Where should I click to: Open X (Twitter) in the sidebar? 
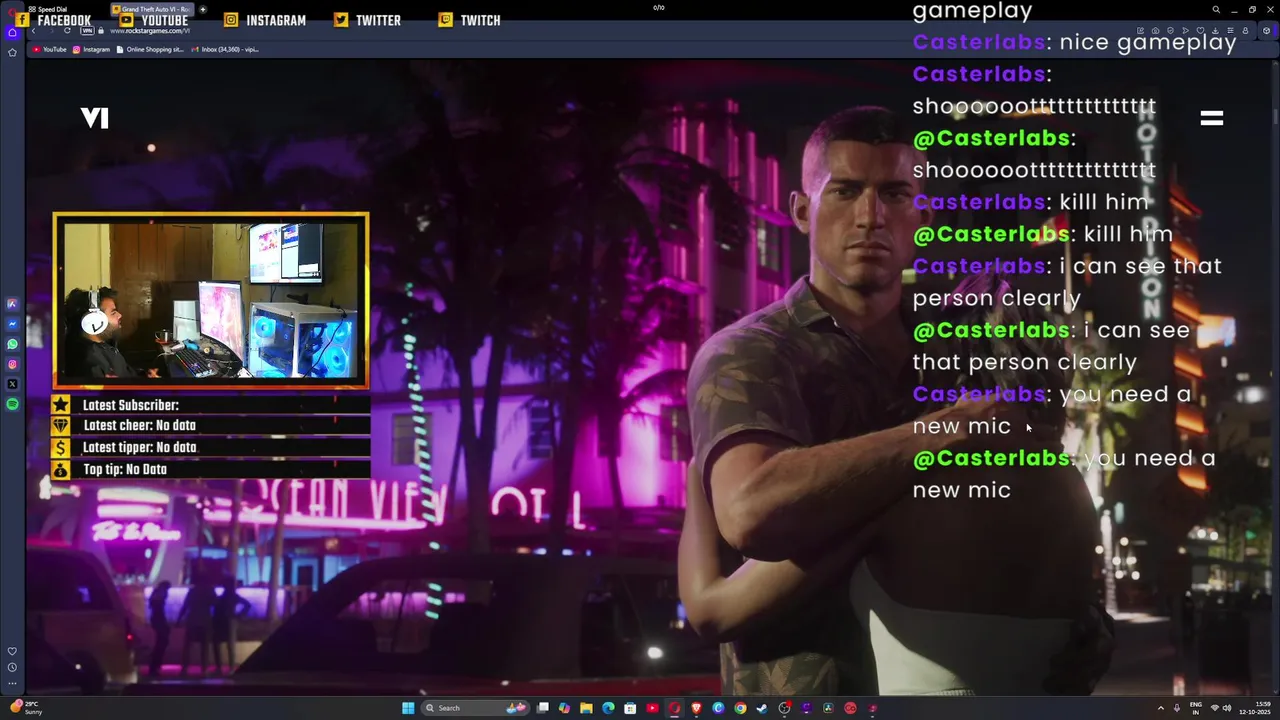pos(12,384)
